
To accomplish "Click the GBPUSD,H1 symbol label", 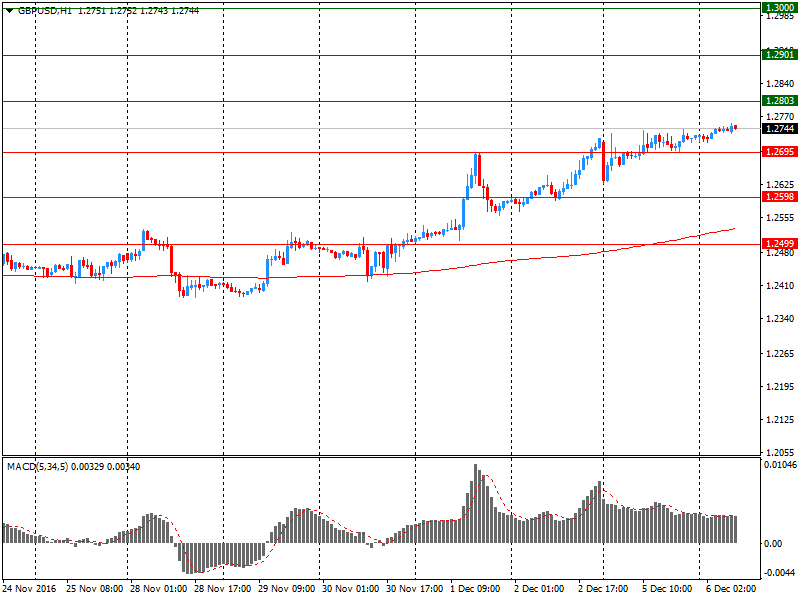I will (x=45, y=11).
